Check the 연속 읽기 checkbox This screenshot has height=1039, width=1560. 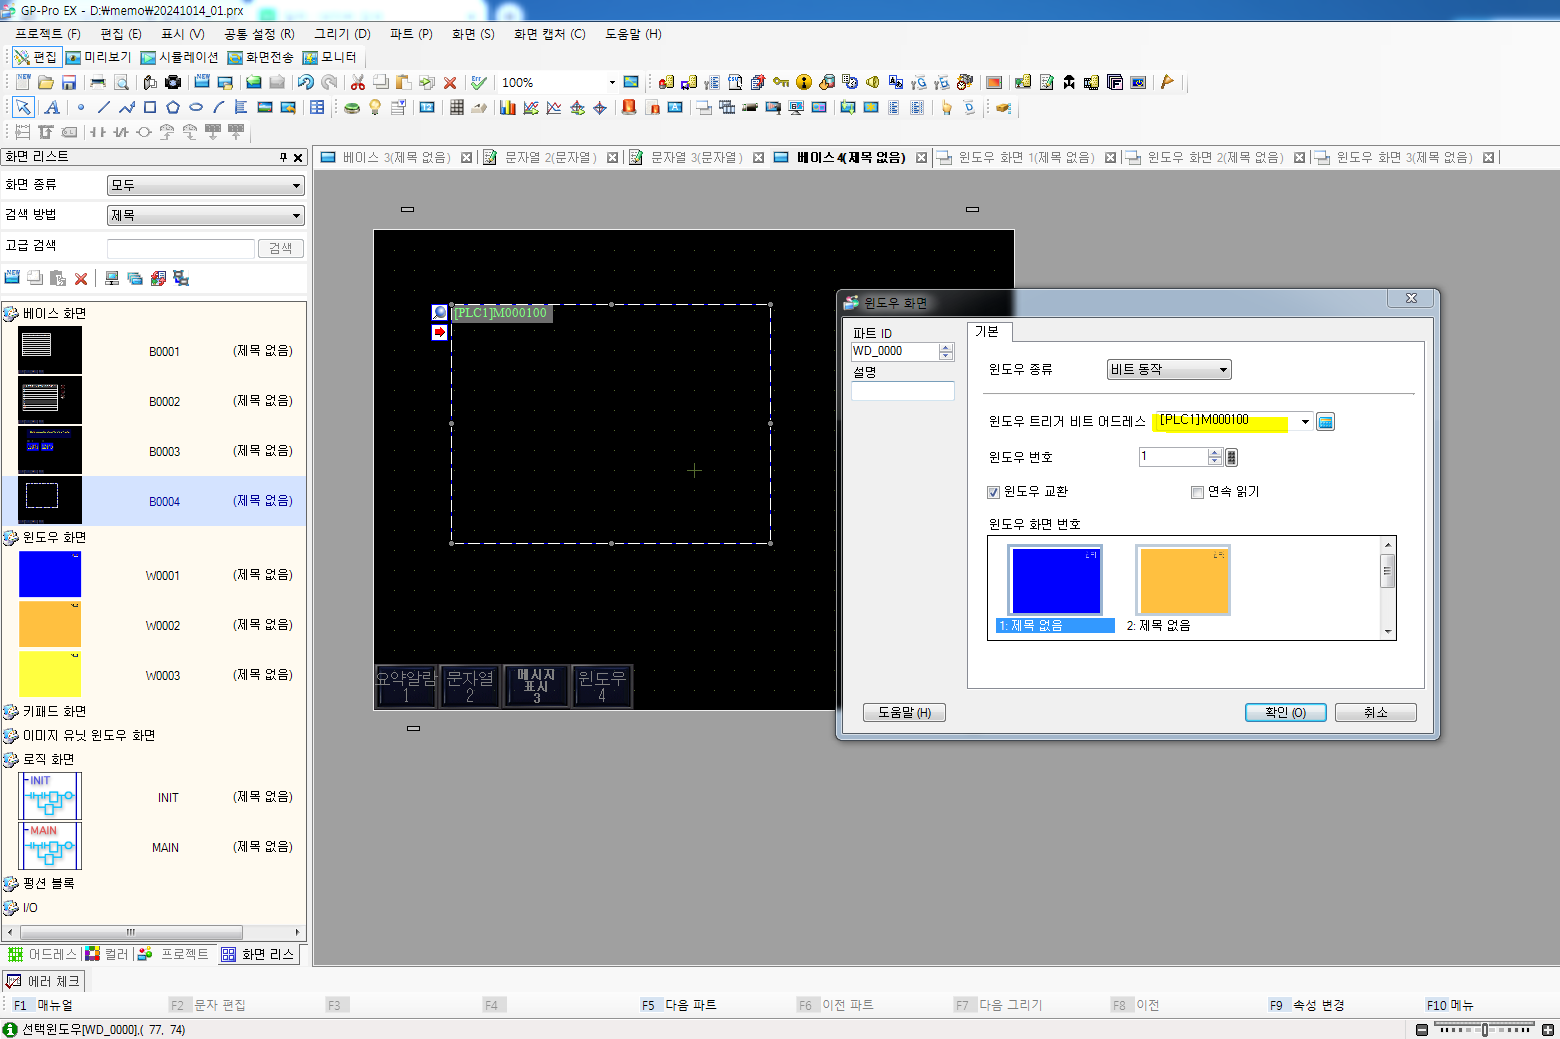[1197, 492]
